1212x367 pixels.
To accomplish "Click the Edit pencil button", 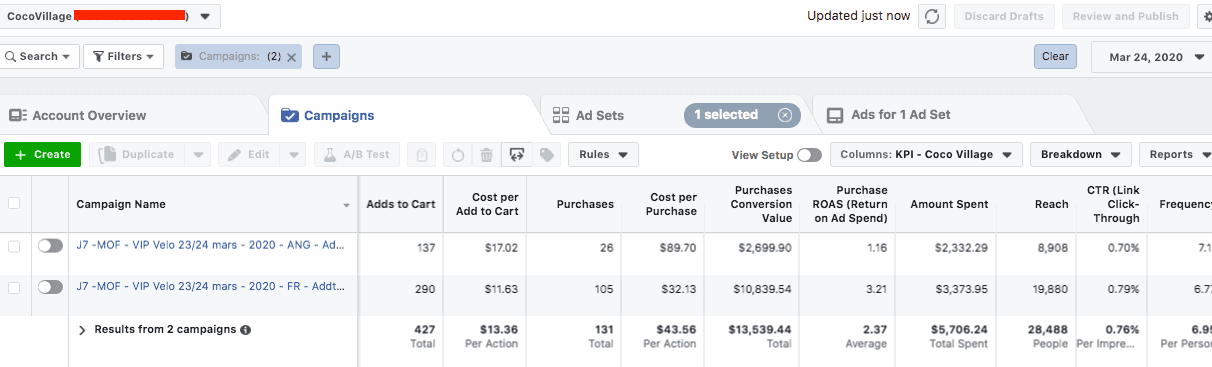I will (249, 155).
